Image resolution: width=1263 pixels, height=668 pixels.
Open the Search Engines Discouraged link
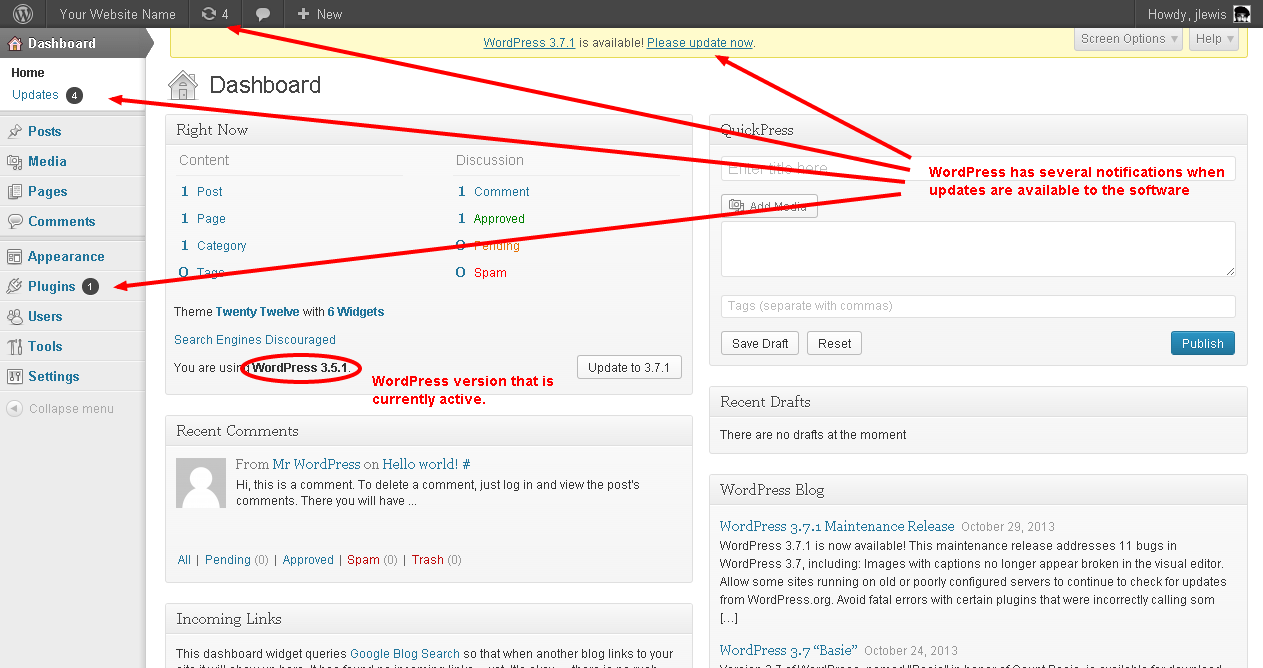click(255, 340)
